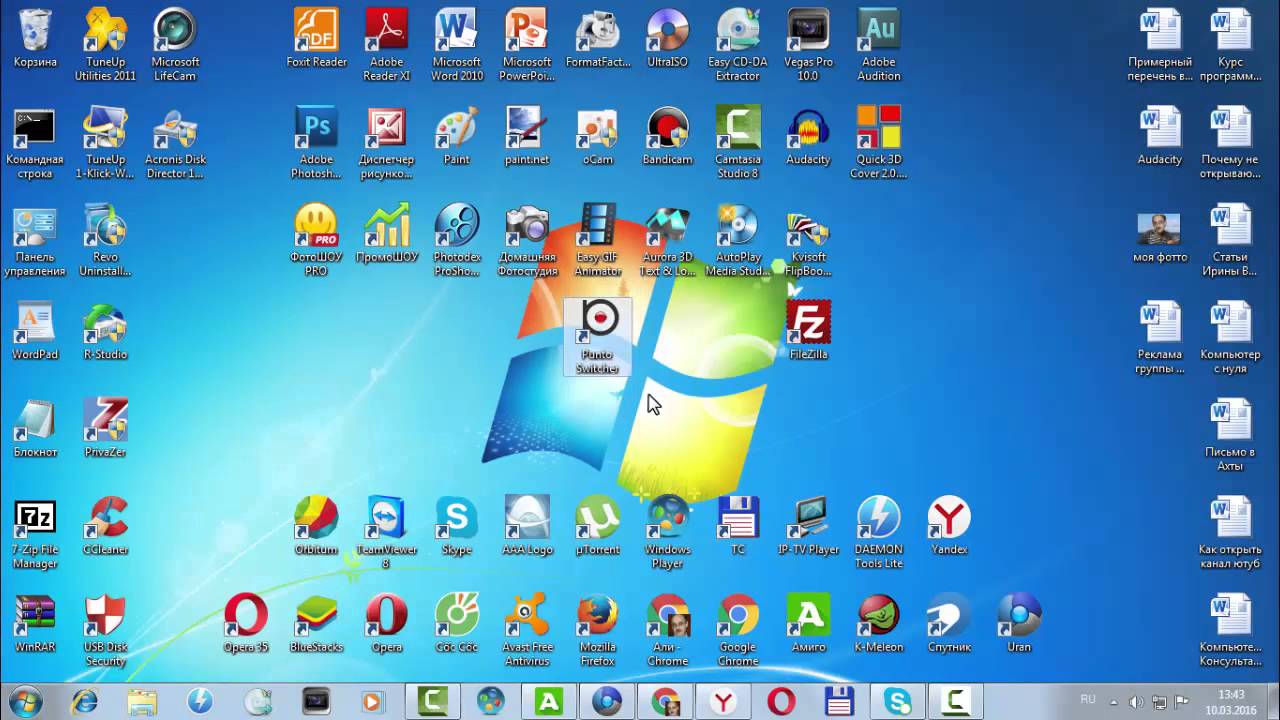Viewport: 1280px width, 720px height.
Task: Launch Camtasia Studio 8 desktop shortcut
Action: tap(738, 142)
